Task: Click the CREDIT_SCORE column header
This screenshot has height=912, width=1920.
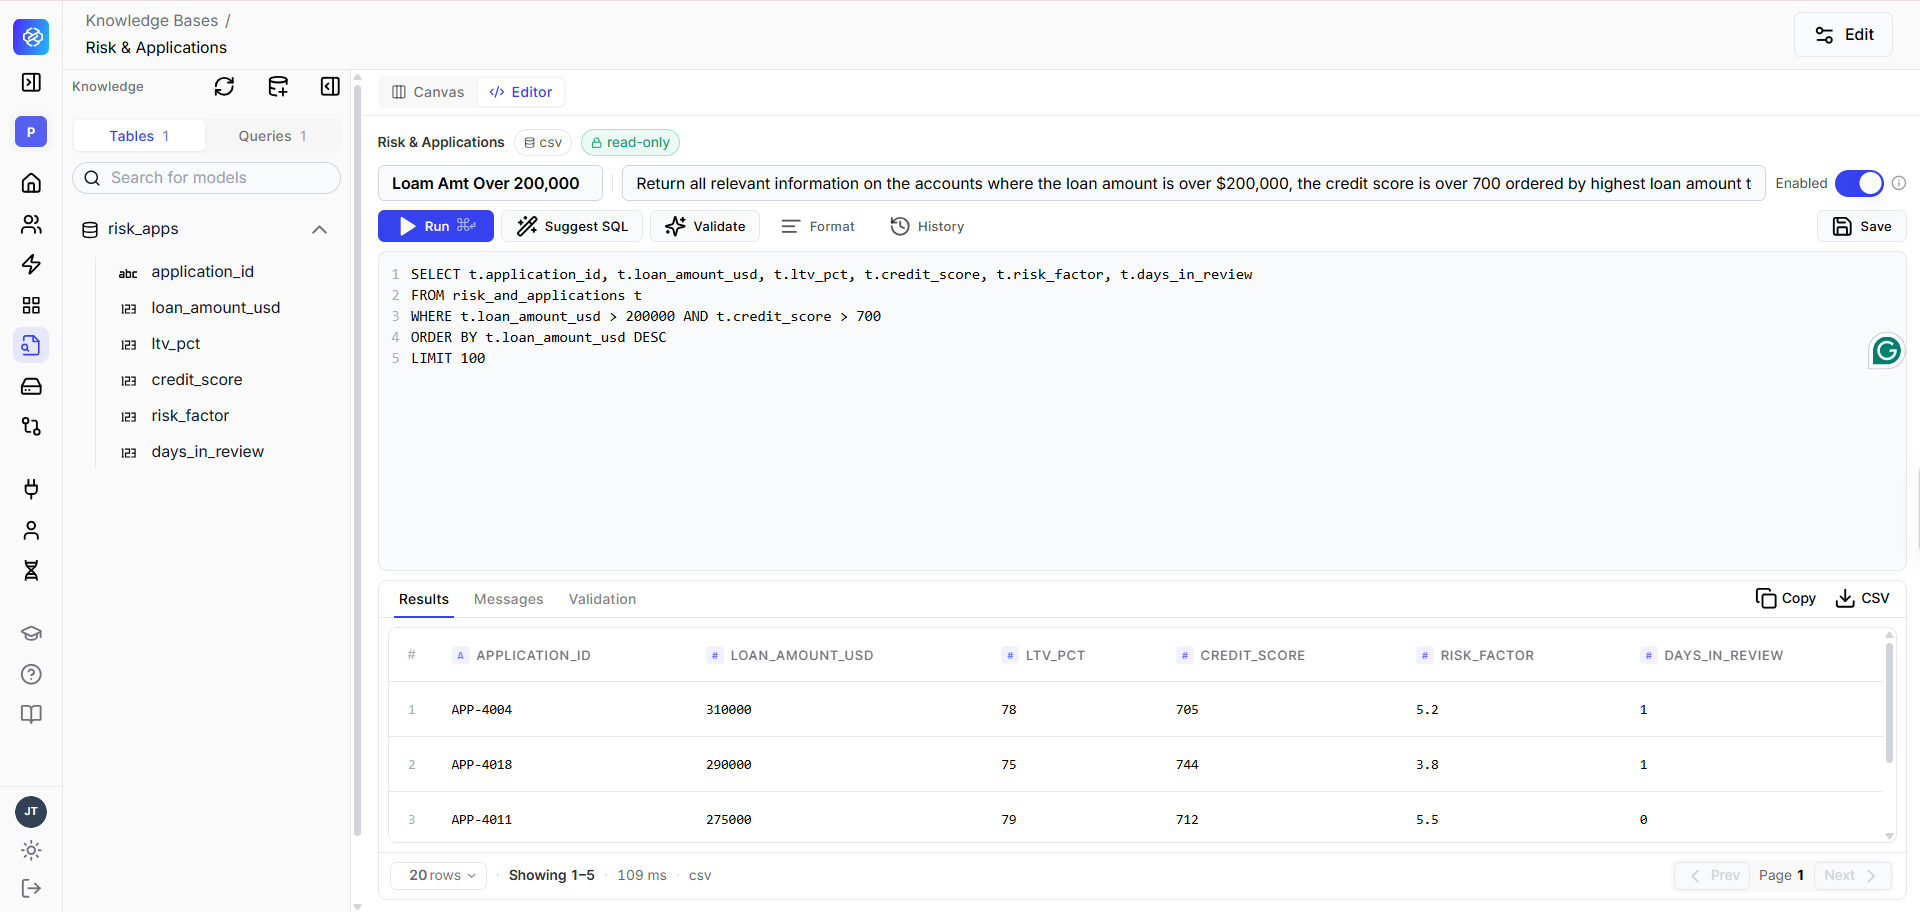Action: 1242,655
